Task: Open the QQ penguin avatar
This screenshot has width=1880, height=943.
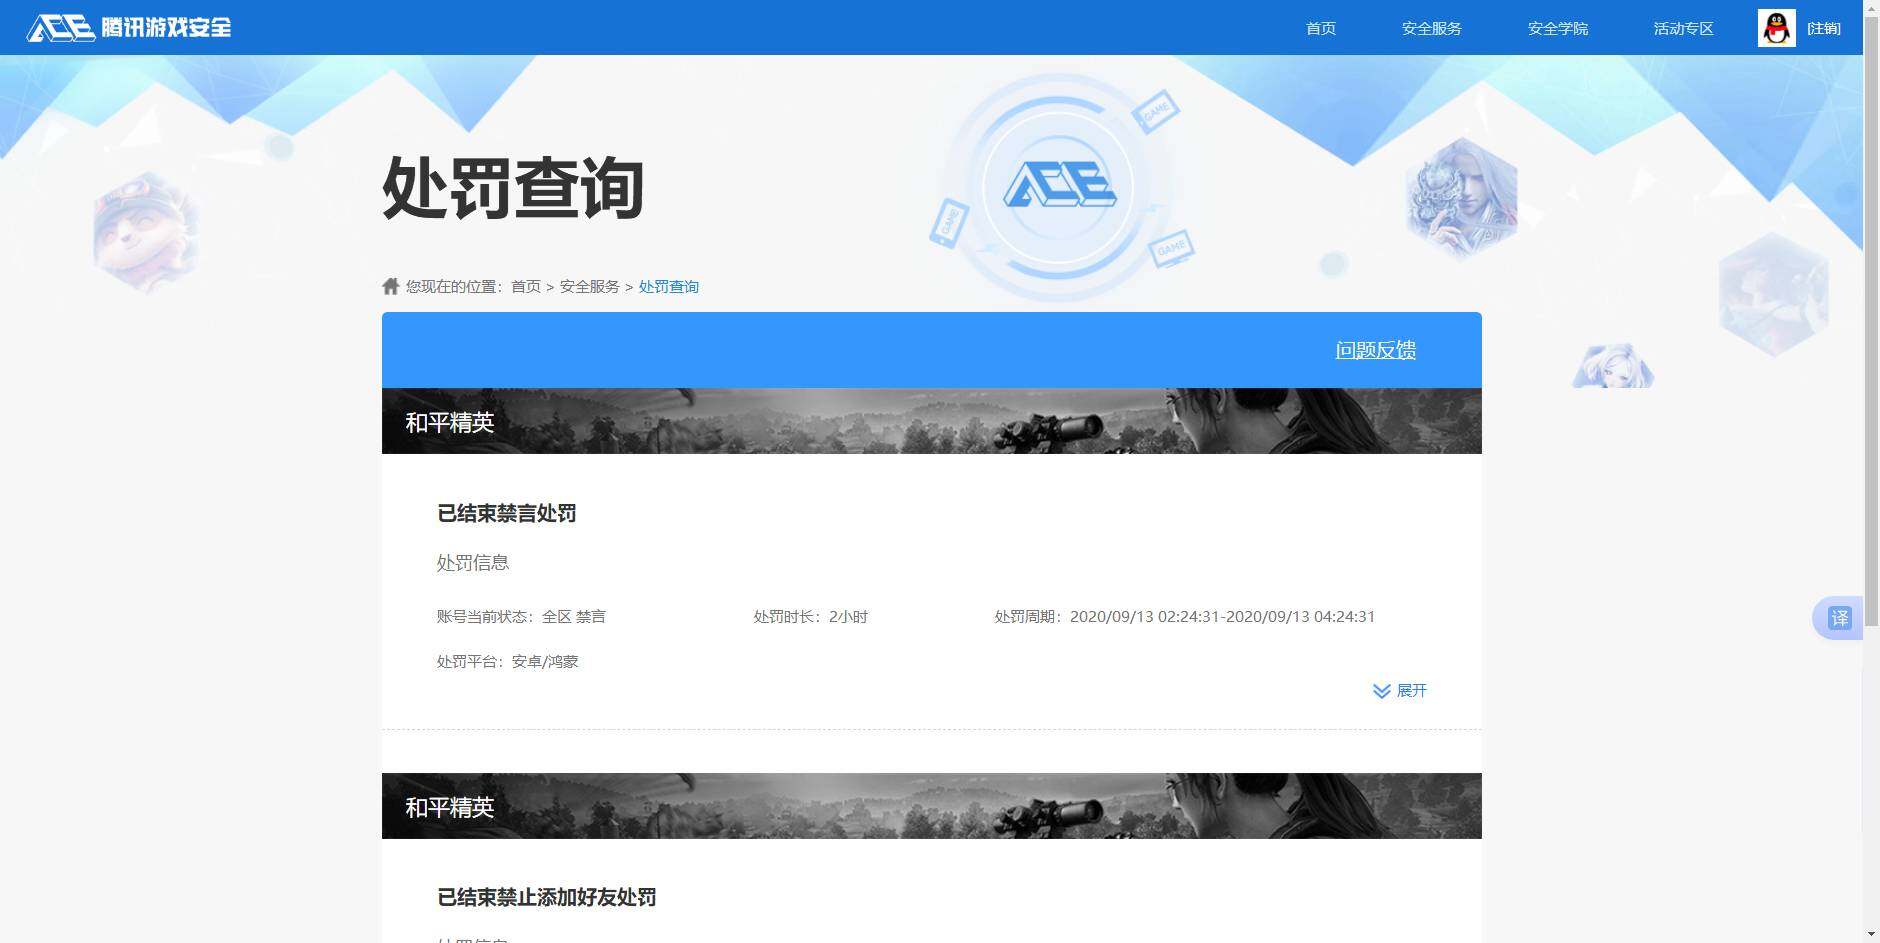Action: click(1776, 28)
